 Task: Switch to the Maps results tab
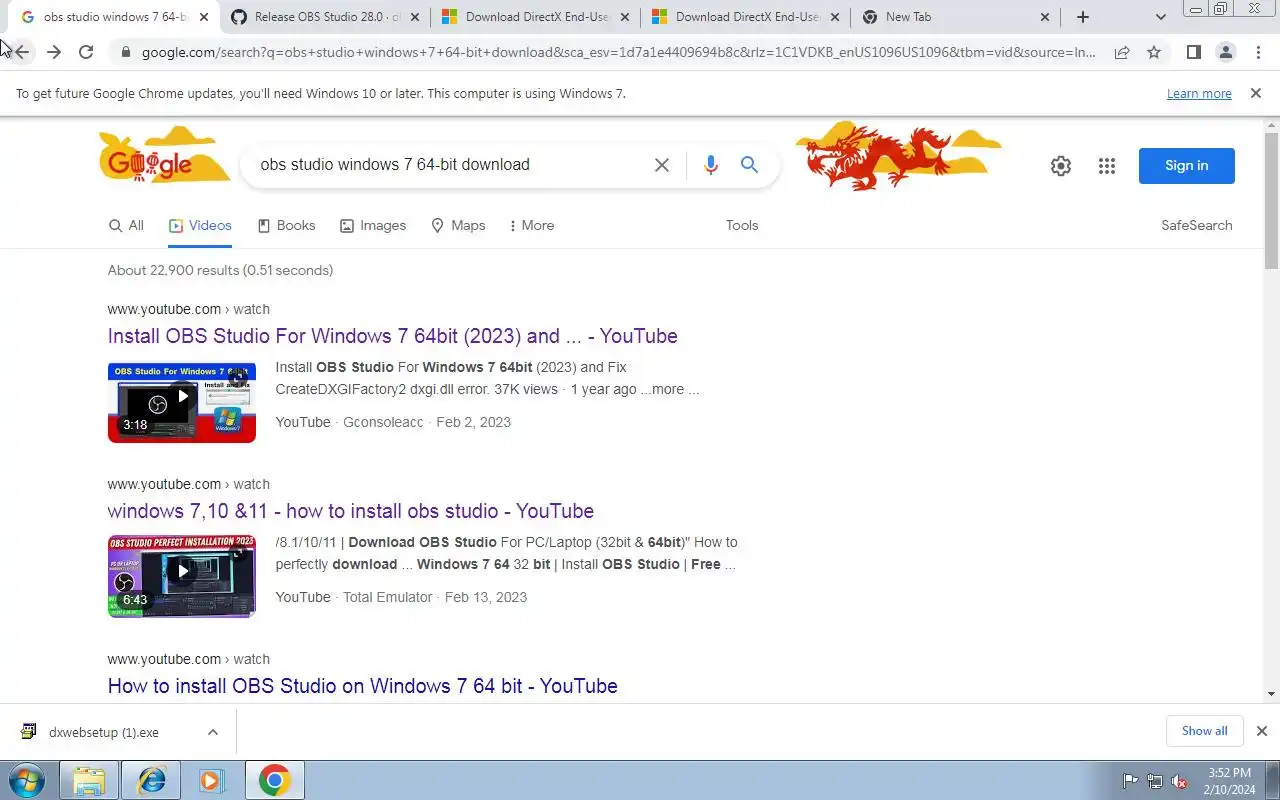pyautogui.click(x=458, y=225)
